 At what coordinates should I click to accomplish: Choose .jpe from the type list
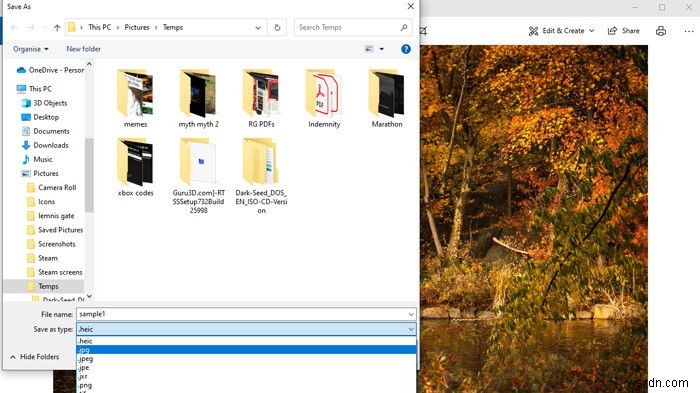[246, 368]
